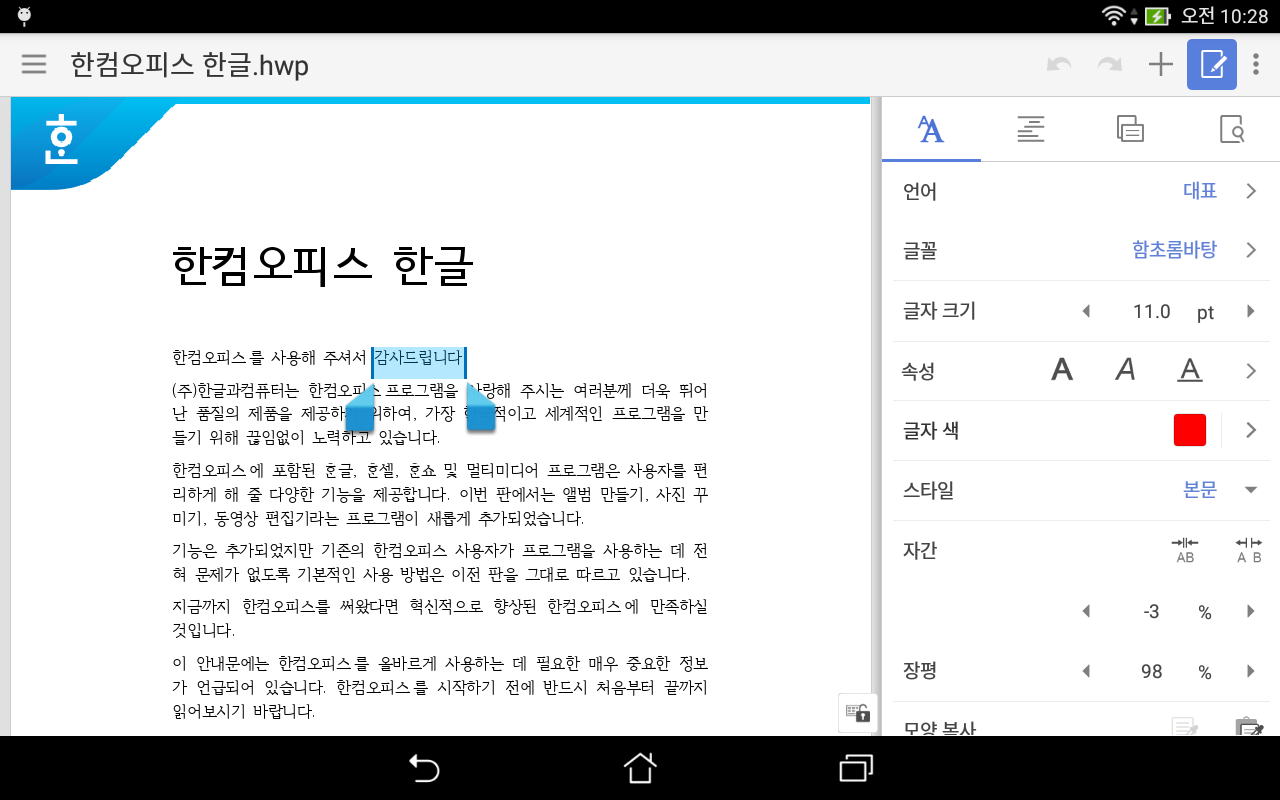Tap the Android notification icon in the status bar
The image size is (1280, 800).
click(24, 16)
